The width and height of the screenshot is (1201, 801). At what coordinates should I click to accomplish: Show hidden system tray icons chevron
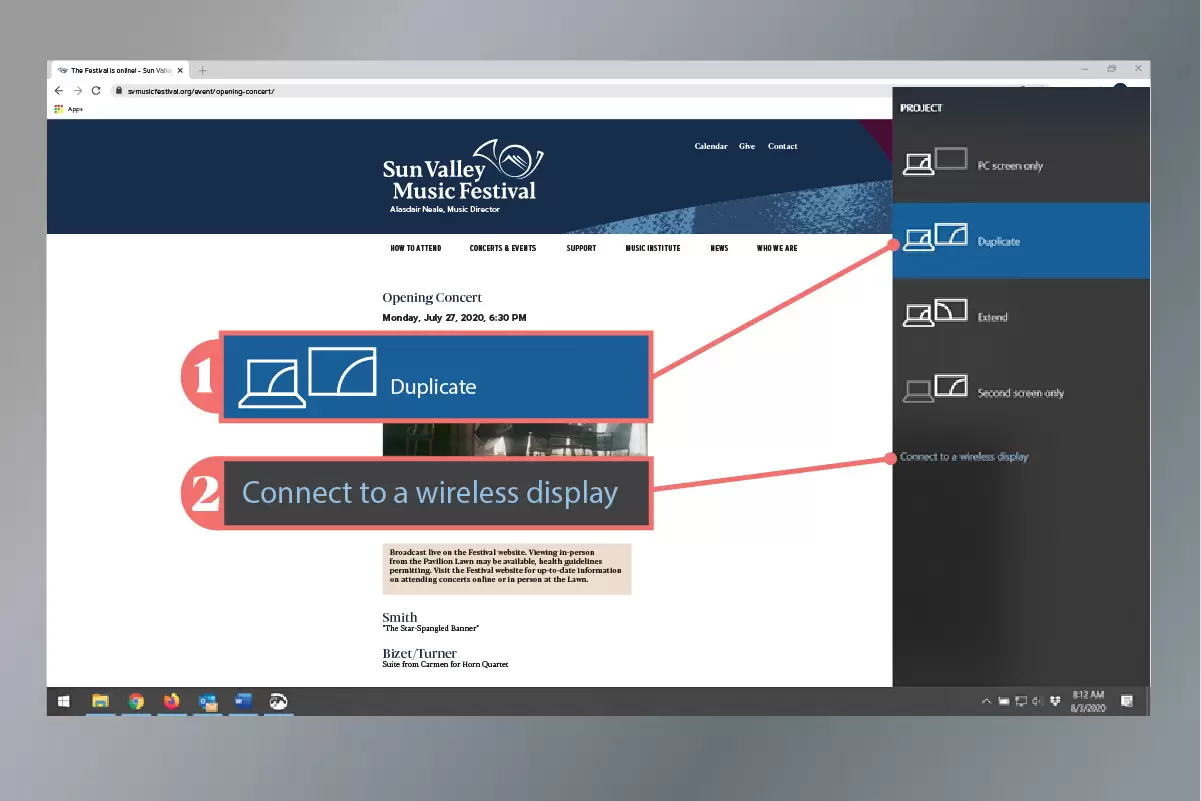coord(986,701)
